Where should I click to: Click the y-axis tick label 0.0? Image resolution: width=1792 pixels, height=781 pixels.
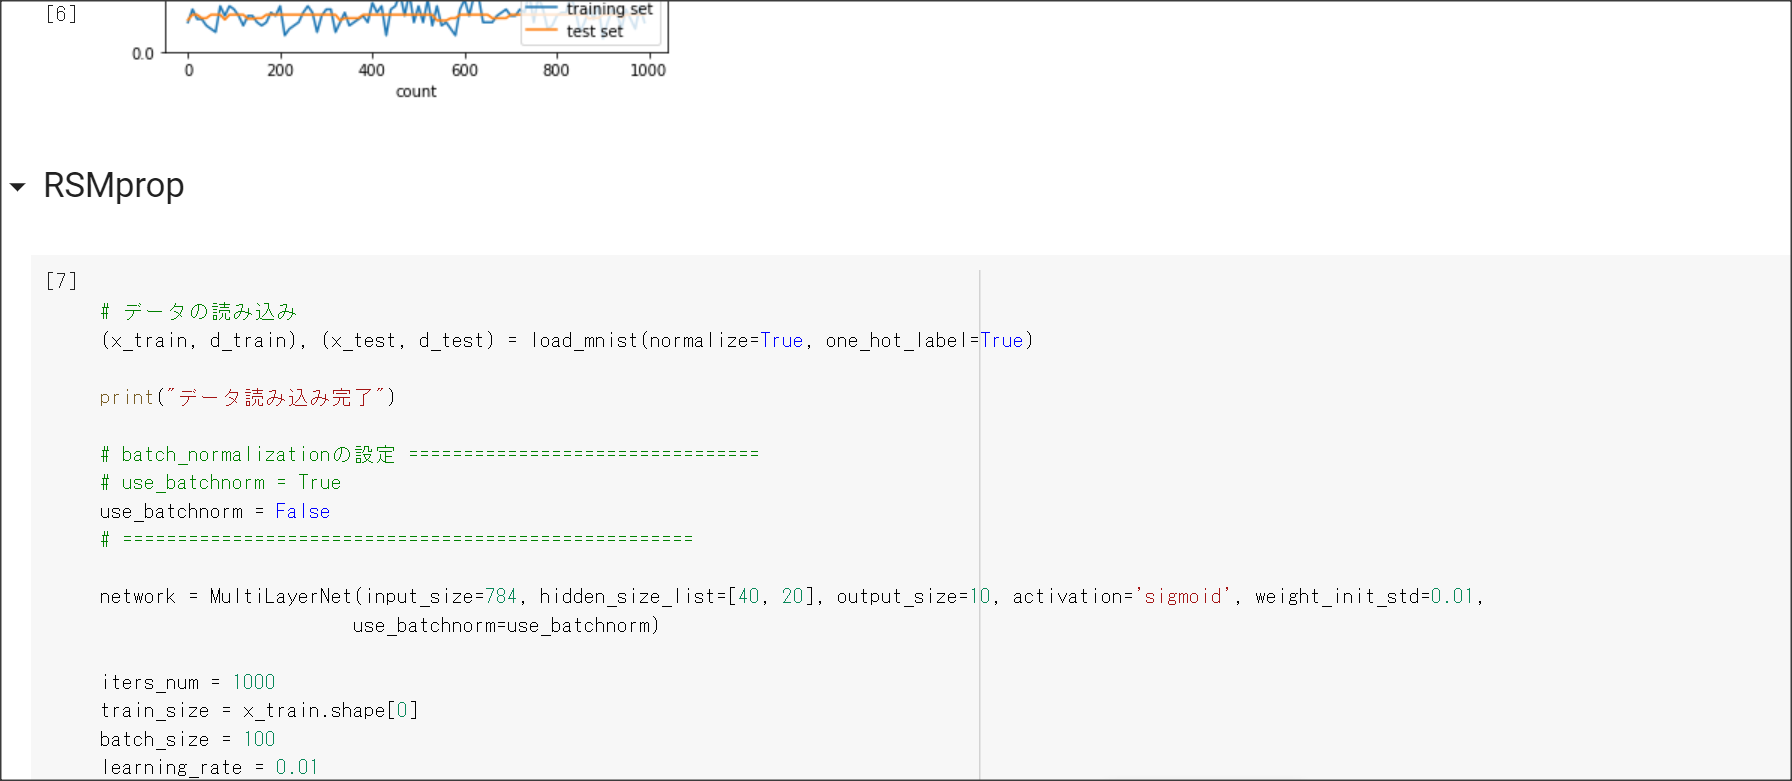coord(143,54)
